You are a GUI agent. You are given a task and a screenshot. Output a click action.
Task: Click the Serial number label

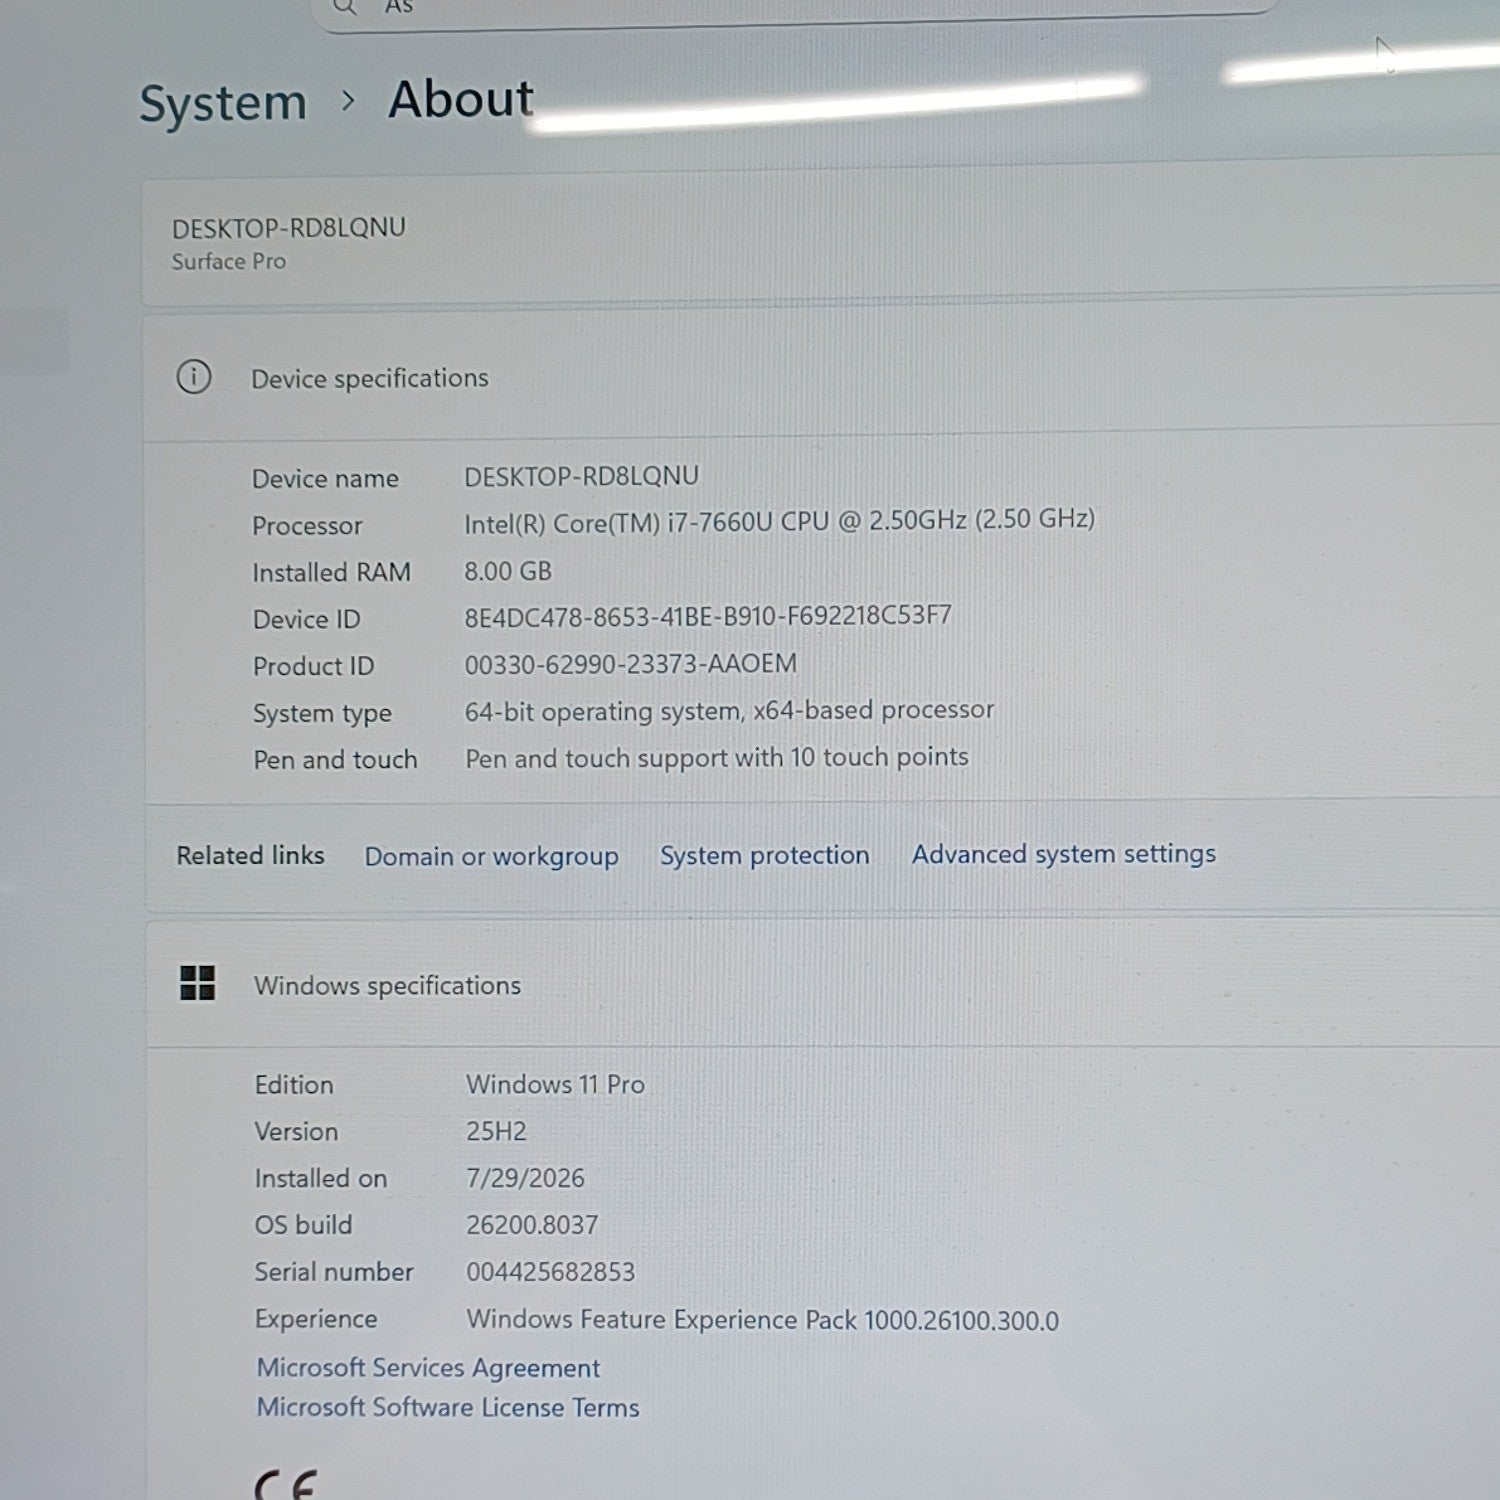click(x=333, y=1272)
